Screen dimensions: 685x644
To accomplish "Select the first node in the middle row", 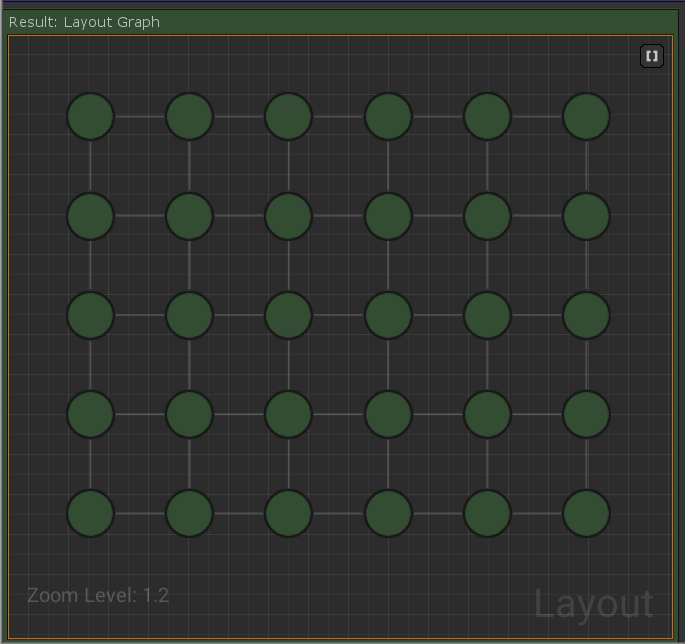I will click(90, 315).
